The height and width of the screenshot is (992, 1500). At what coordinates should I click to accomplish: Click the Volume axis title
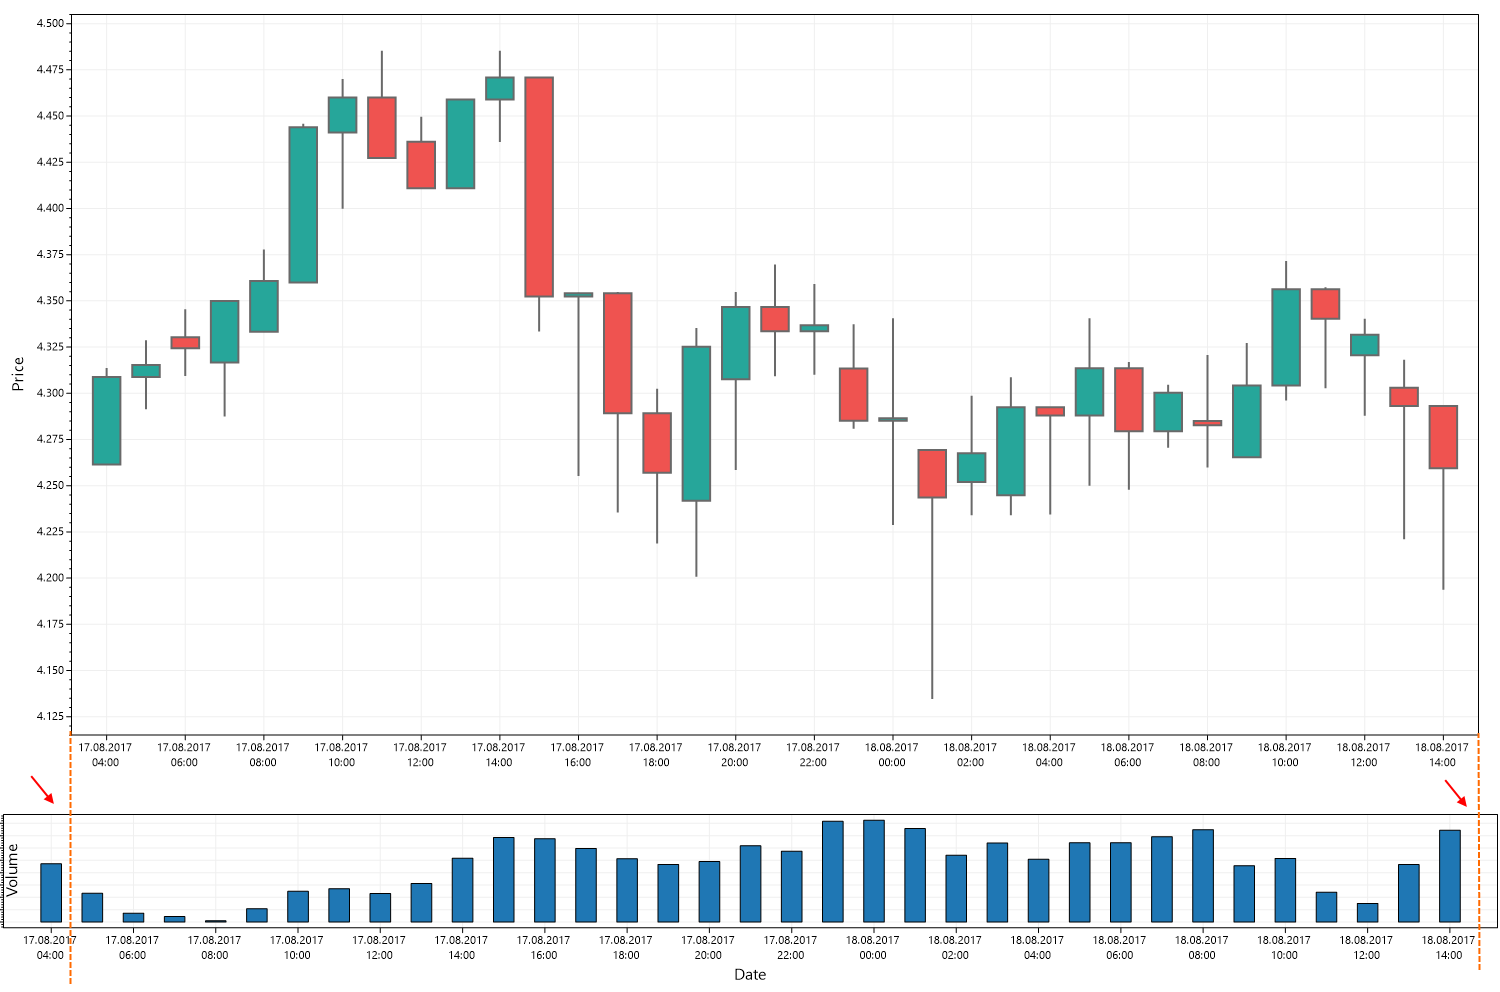[x=13, y=870]
